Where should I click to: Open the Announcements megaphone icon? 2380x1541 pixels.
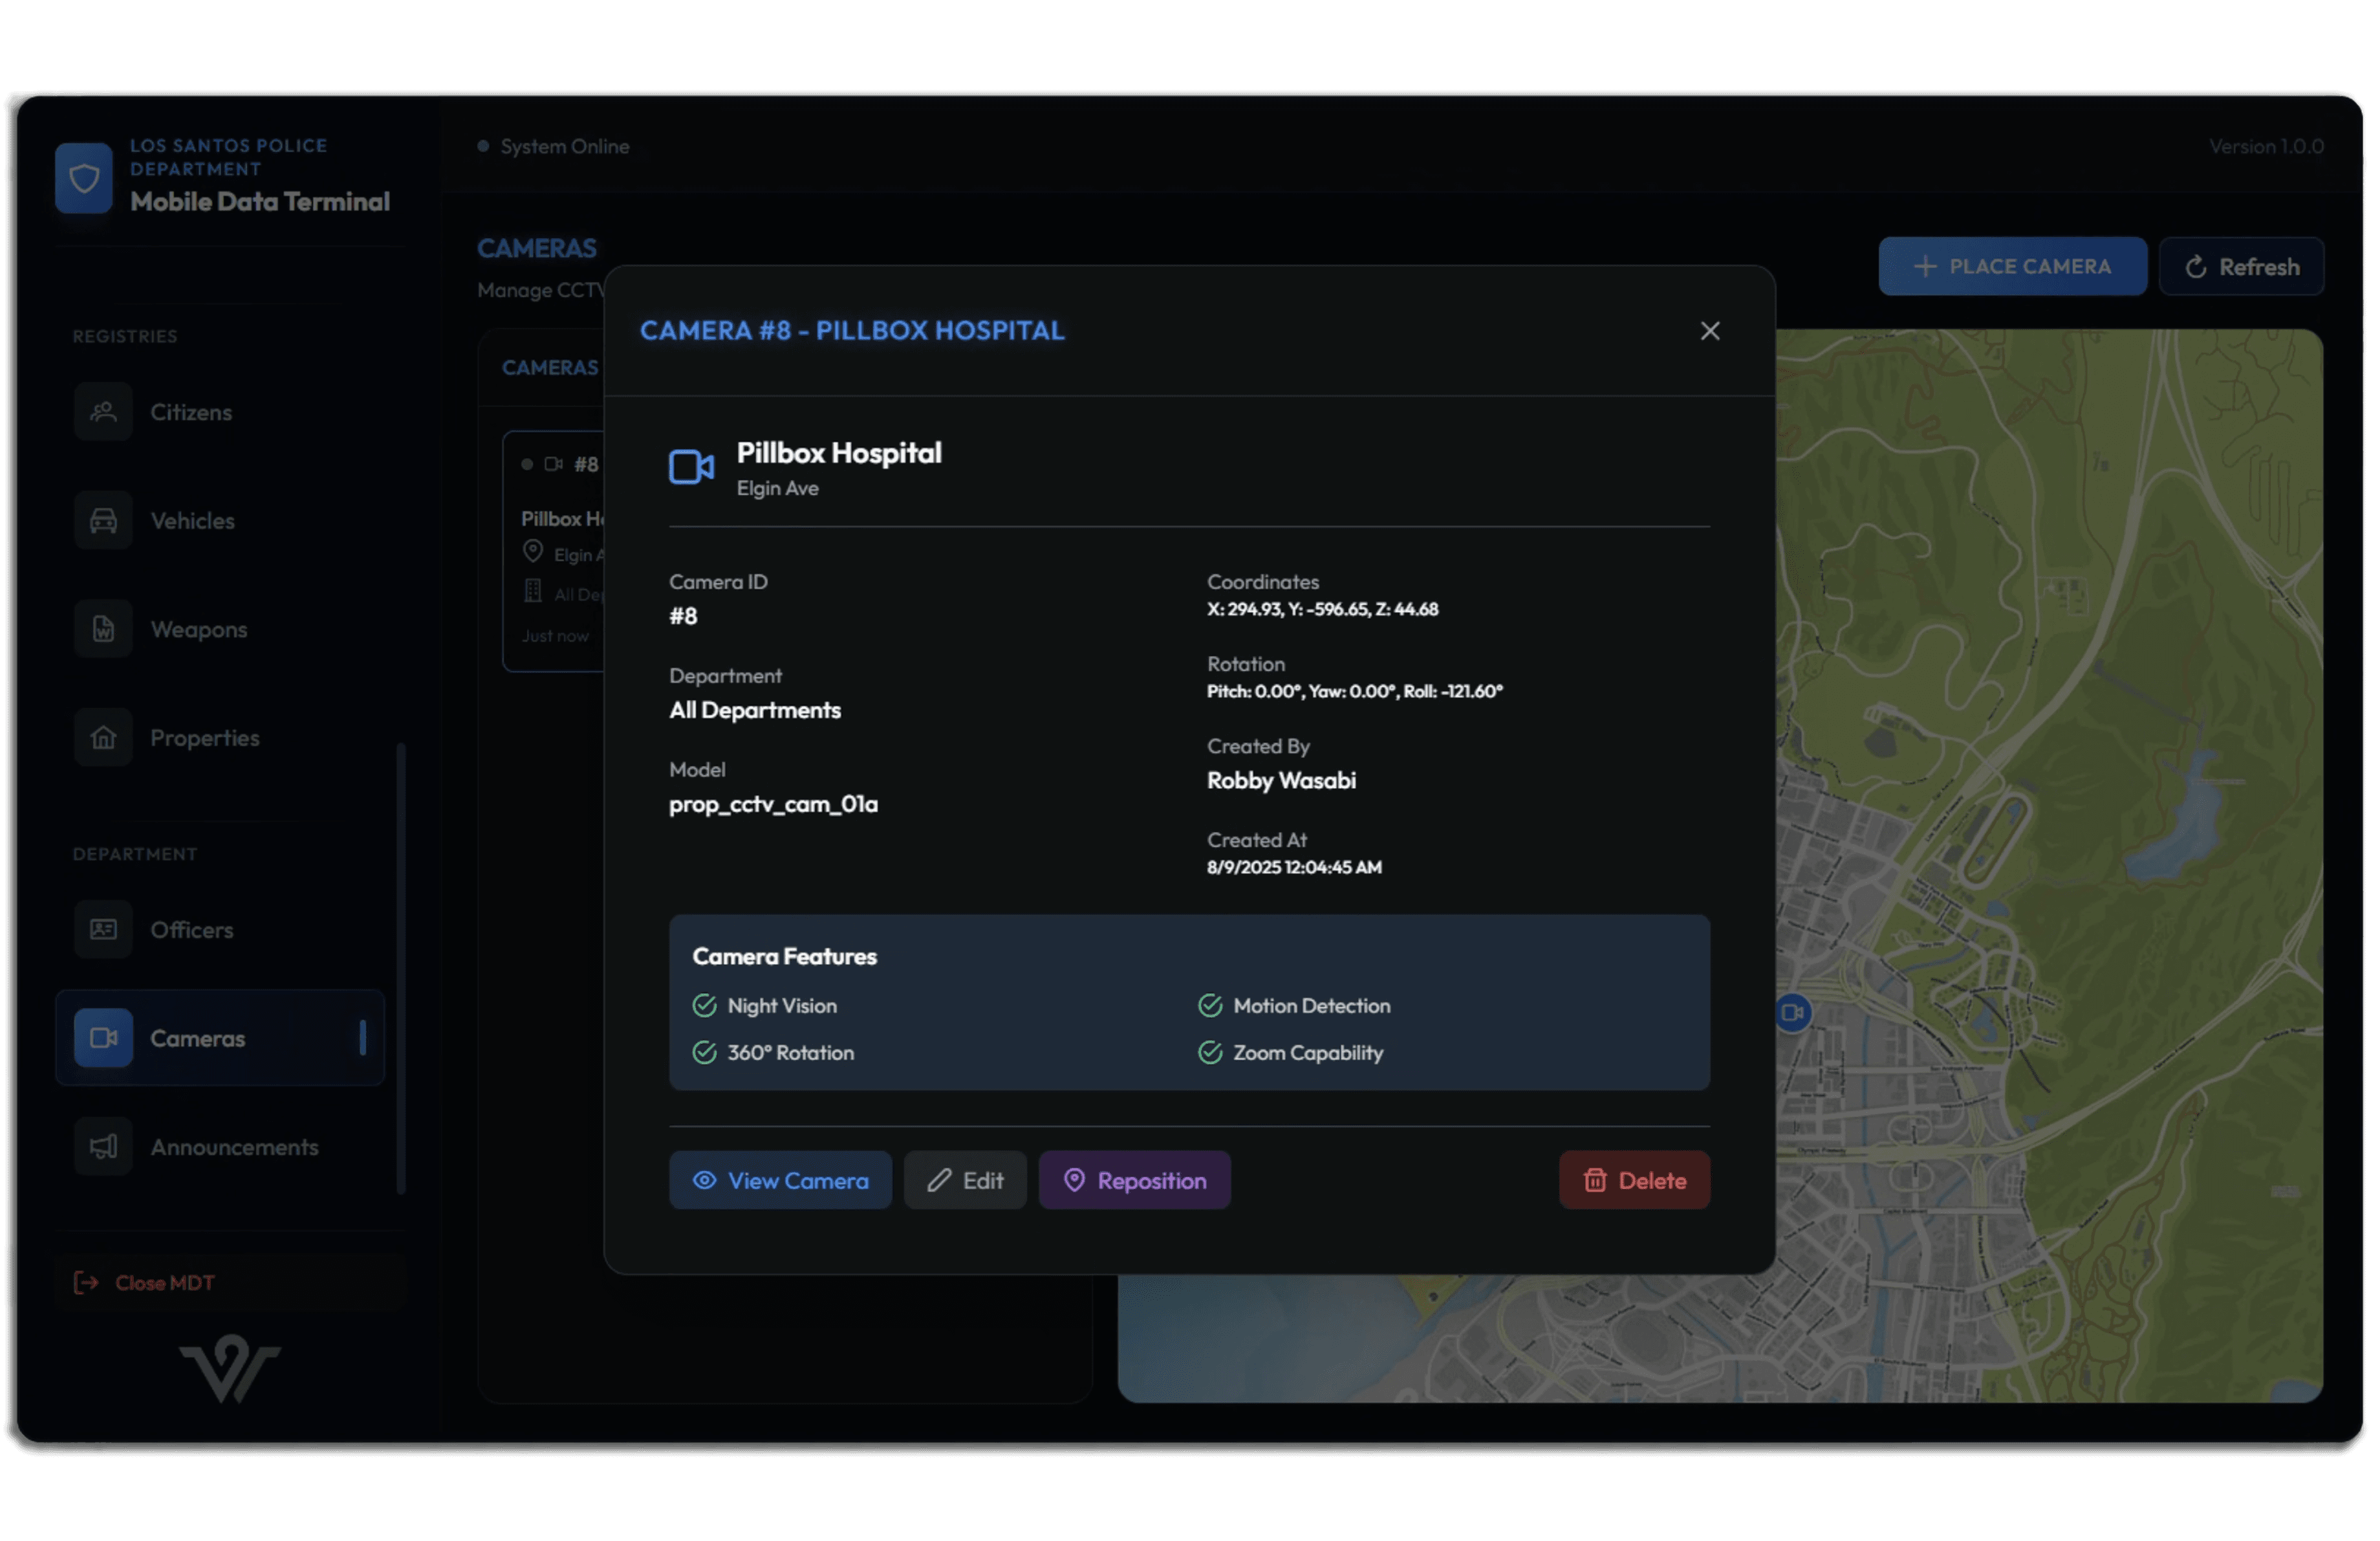click(x=103, y=1147)
